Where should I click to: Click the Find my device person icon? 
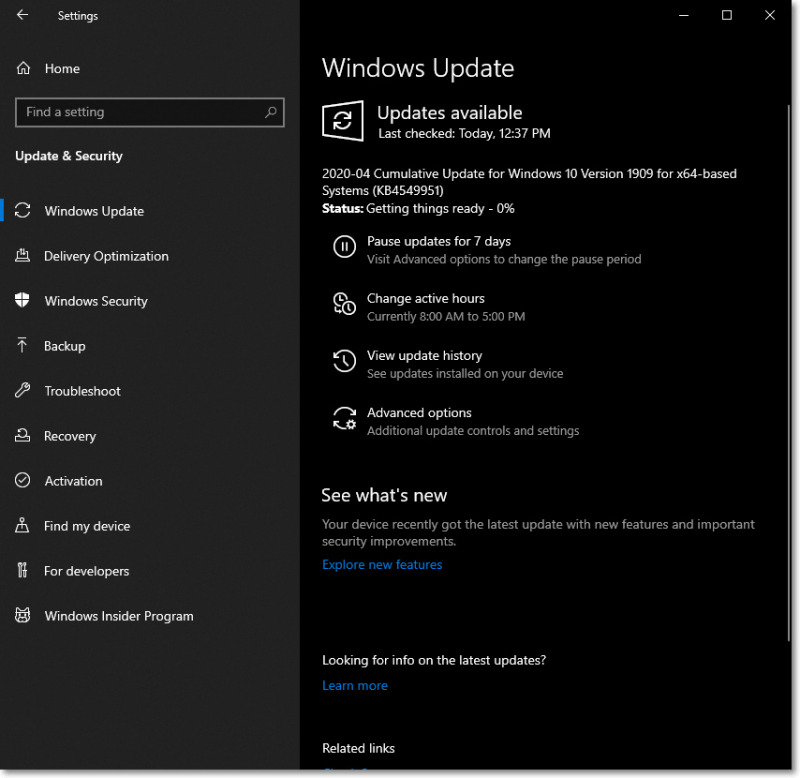click(x=22, y=525)
